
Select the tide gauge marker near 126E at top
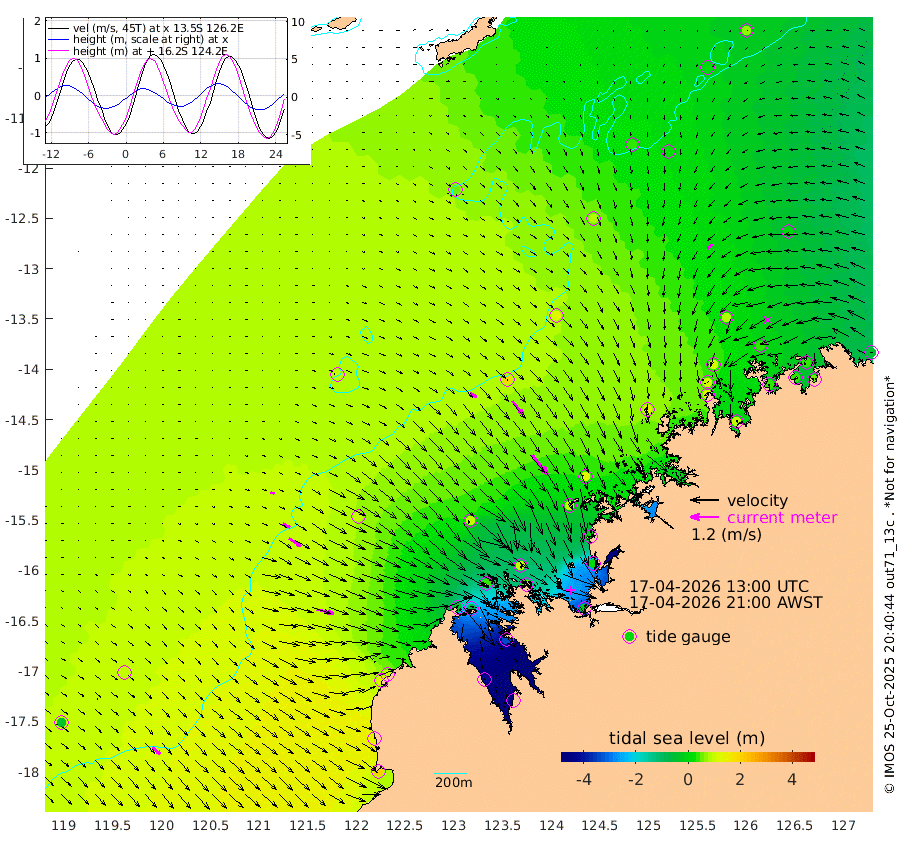(x=746, y=30)
